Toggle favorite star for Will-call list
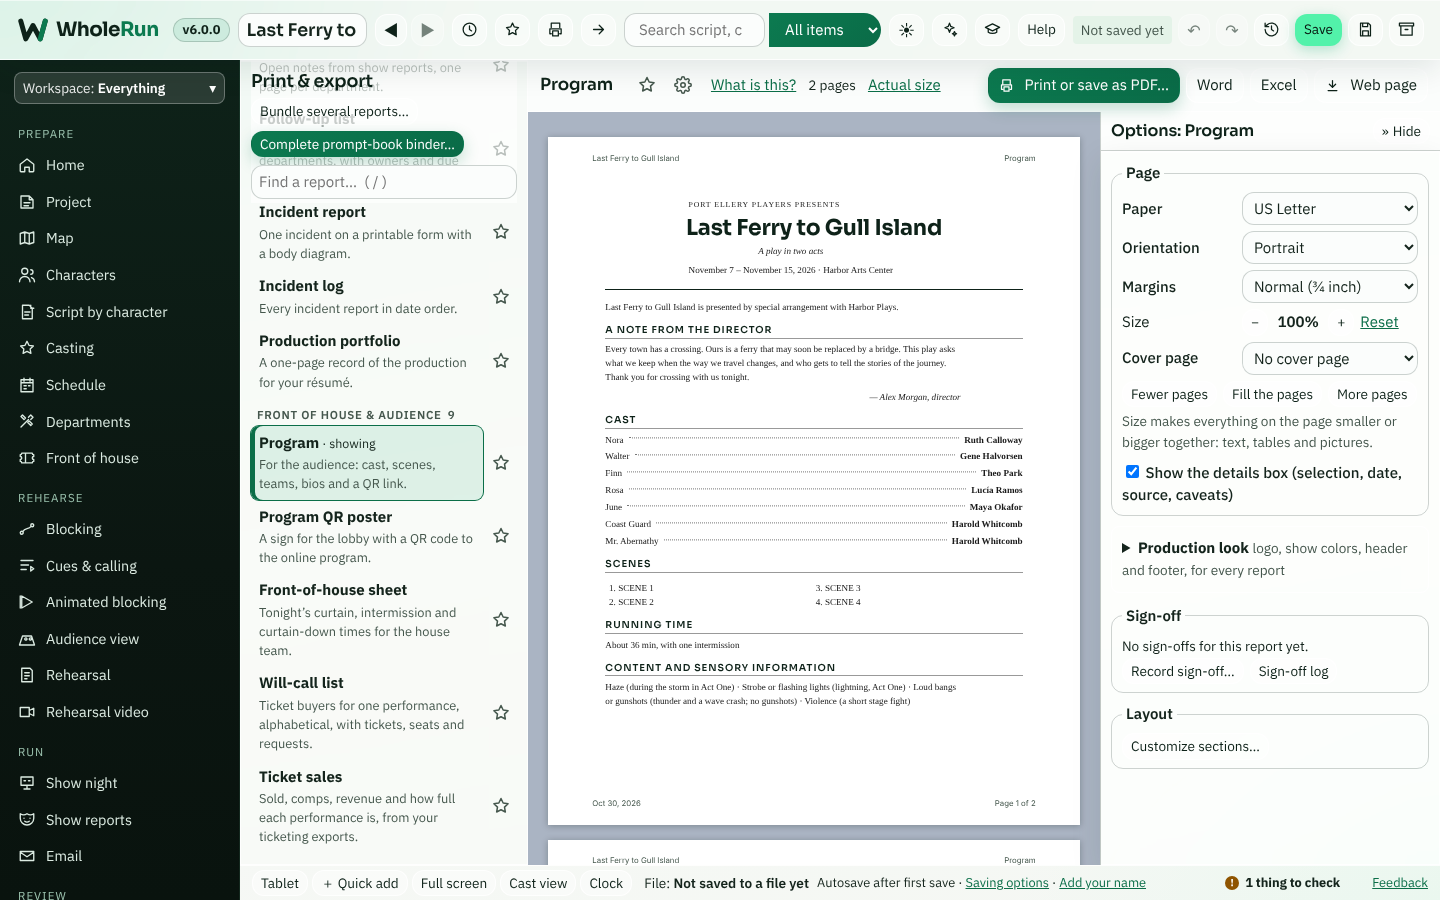The image size is (1440, 900). pyautogui.click(x=501, y=713)
